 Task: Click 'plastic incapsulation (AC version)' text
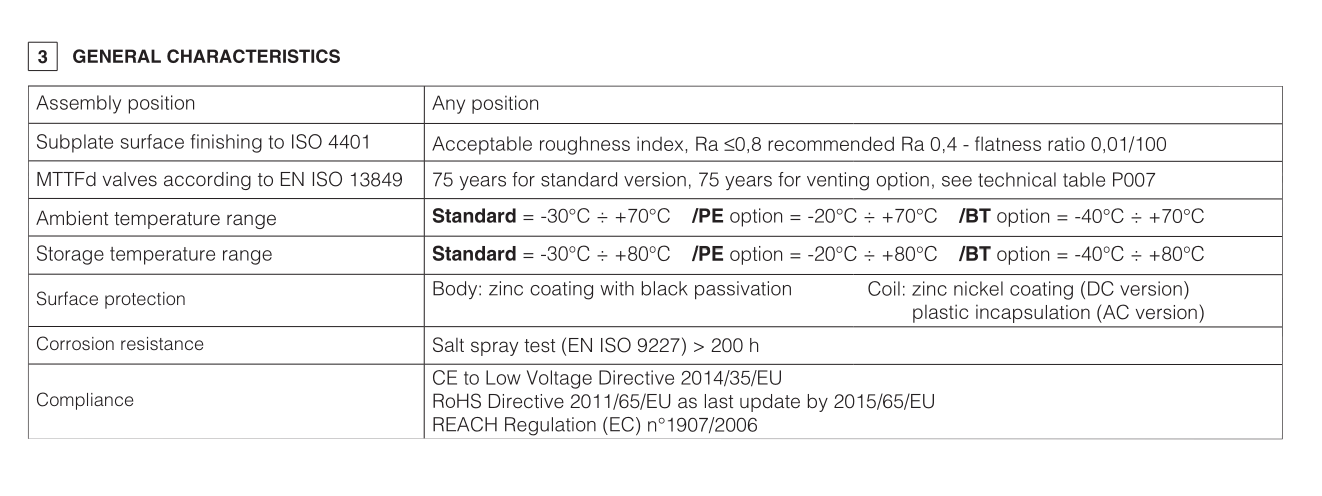coord(1057,312)
